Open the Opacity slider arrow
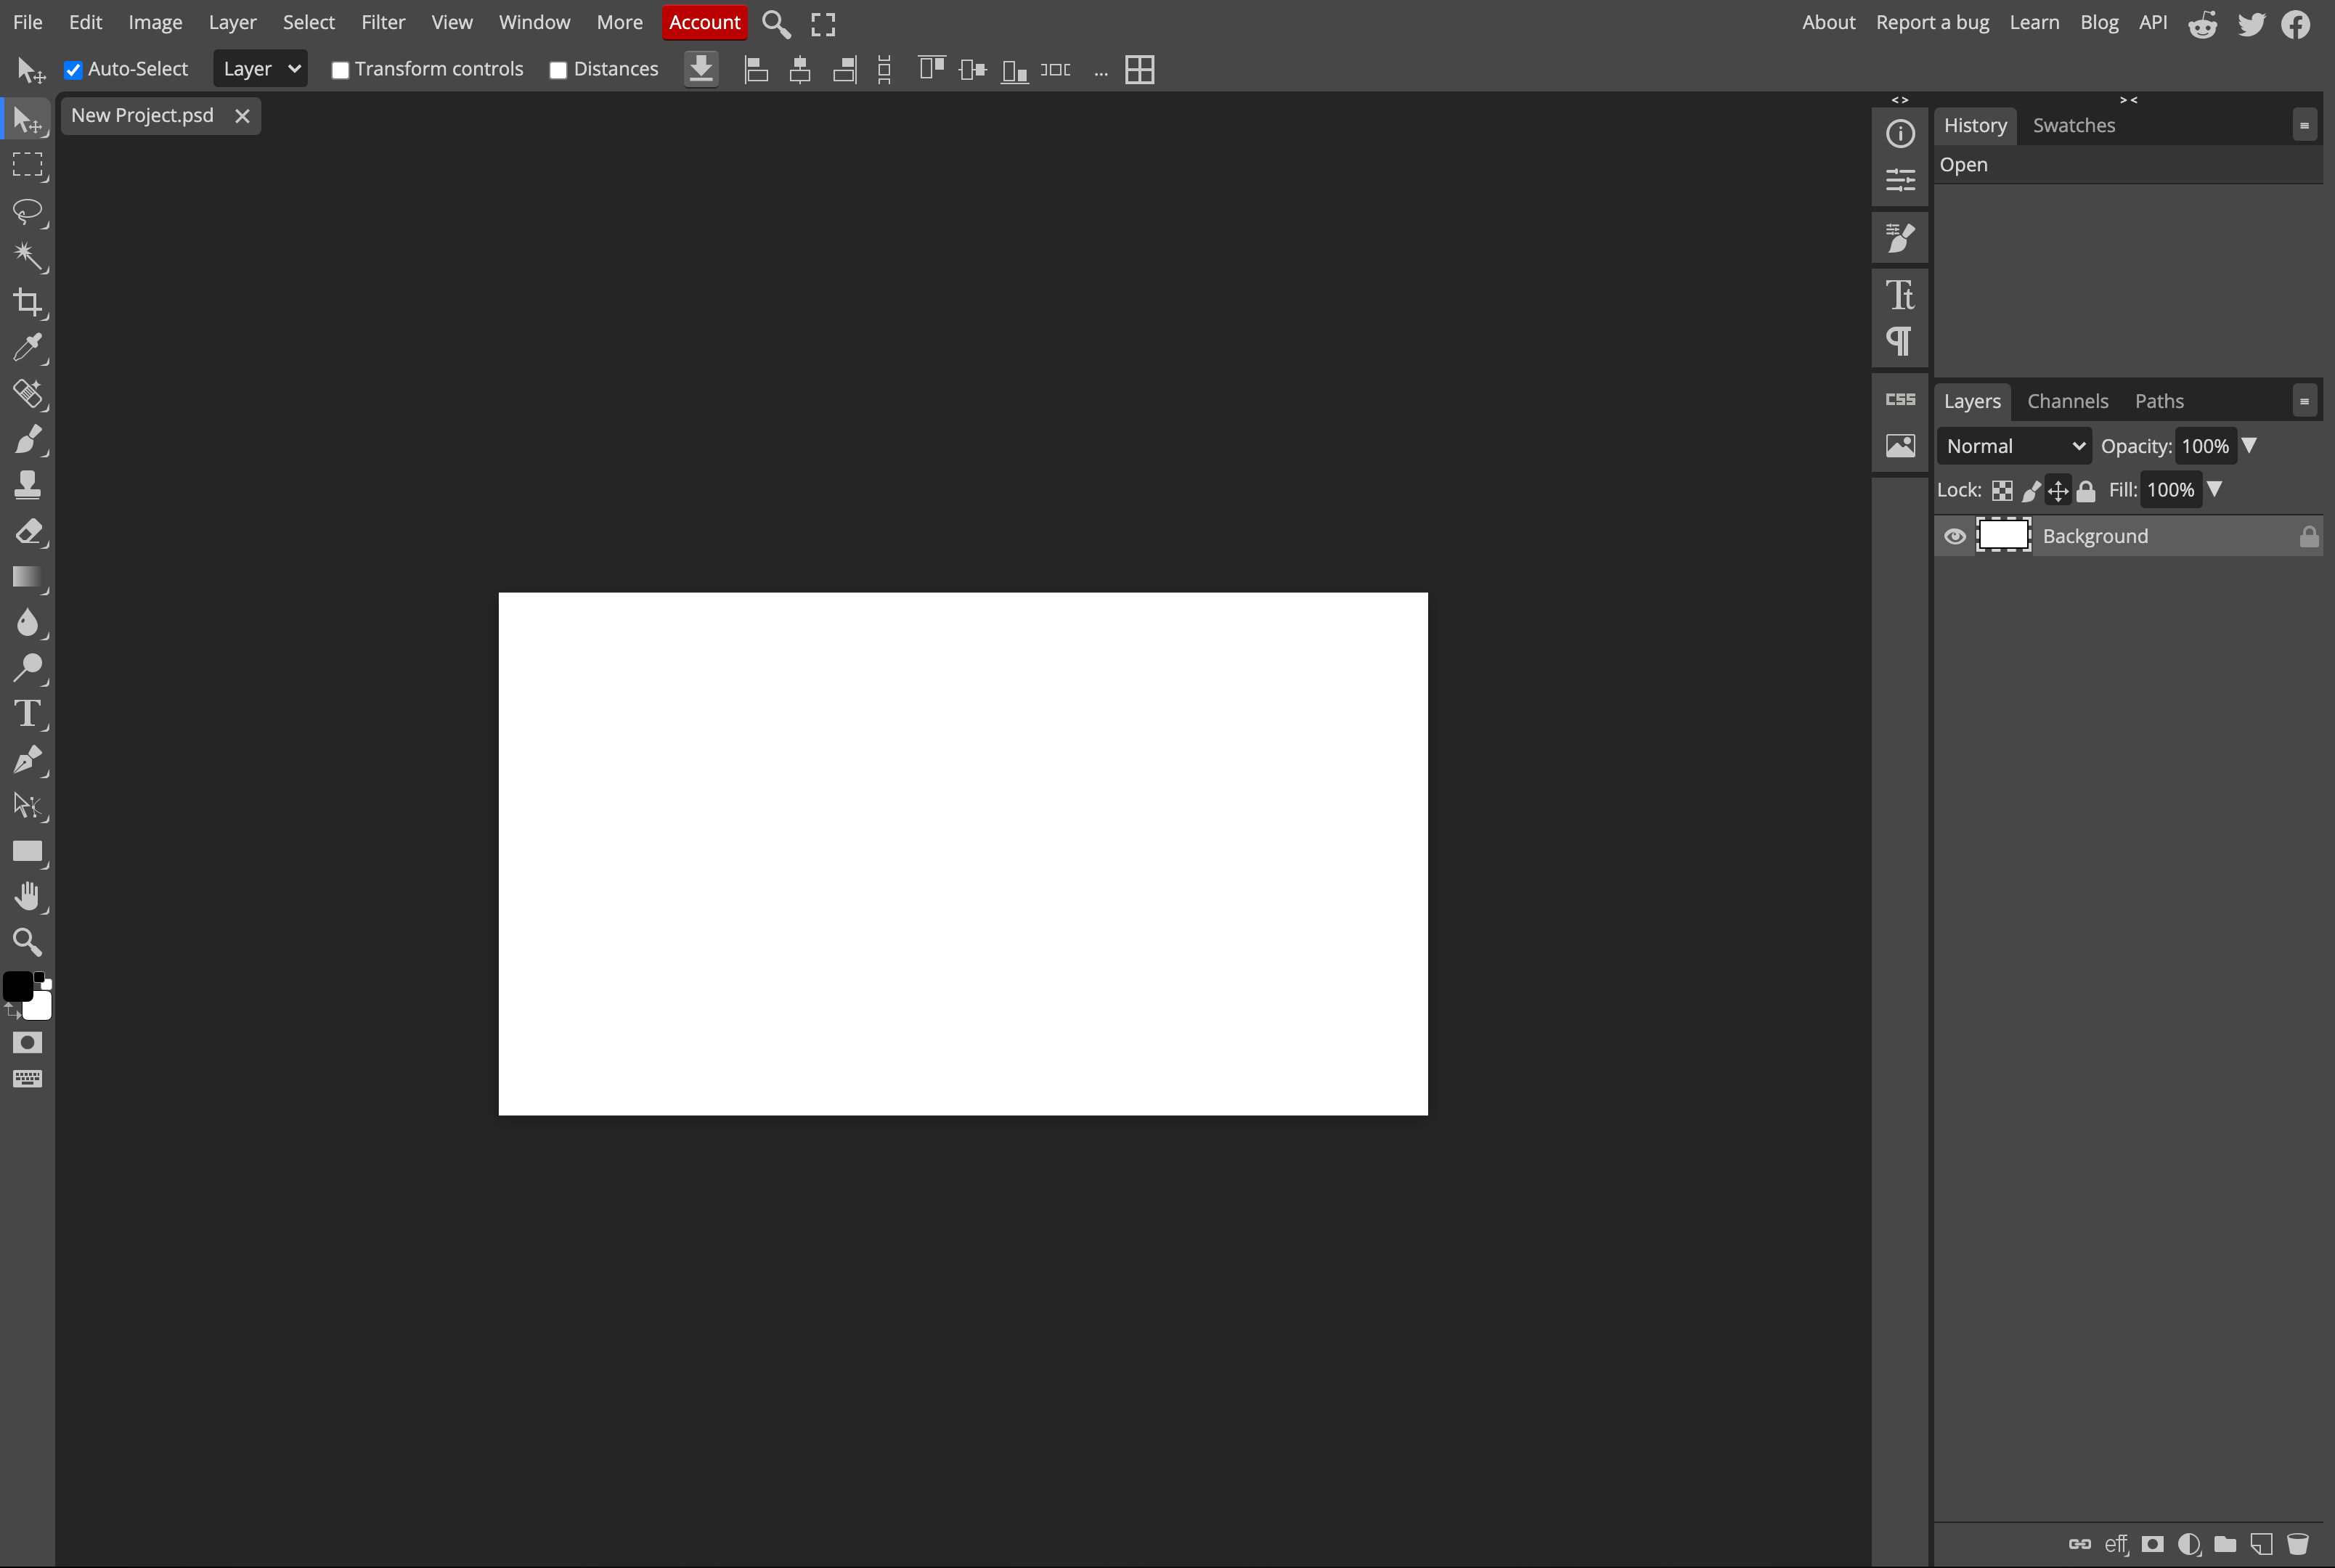Viewport: 2335px width, 1568px height. pyautogui.click(x=2249, y=445)
